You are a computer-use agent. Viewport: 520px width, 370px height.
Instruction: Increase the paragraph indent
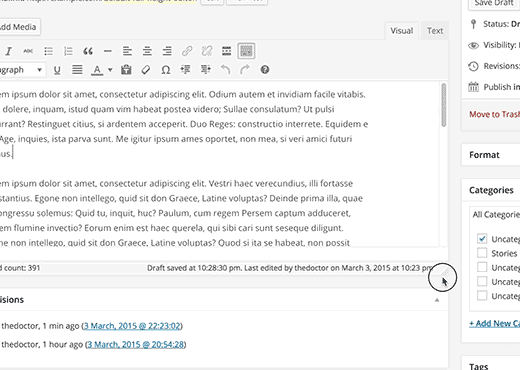(205, 70)
